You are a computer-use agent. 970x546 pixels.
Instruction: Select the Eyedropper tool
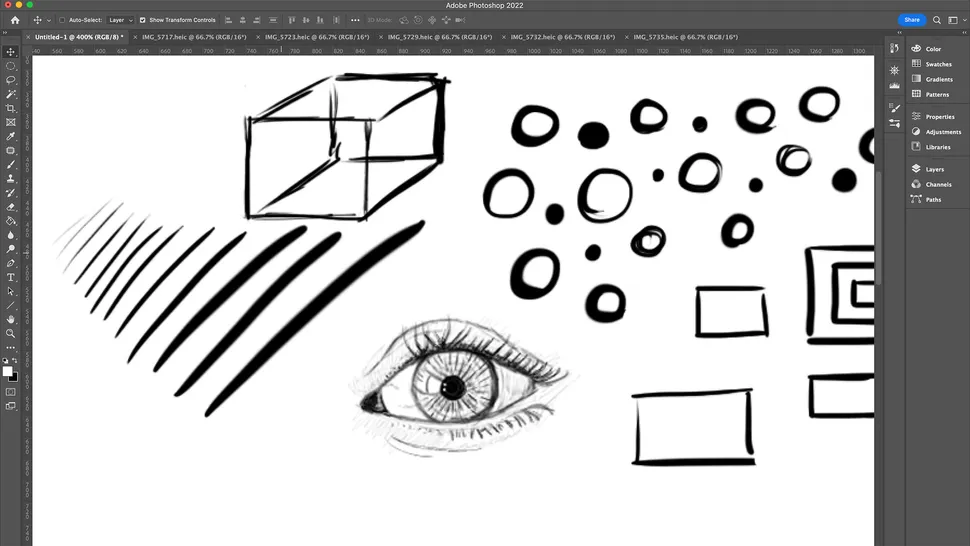coord(11,136)
